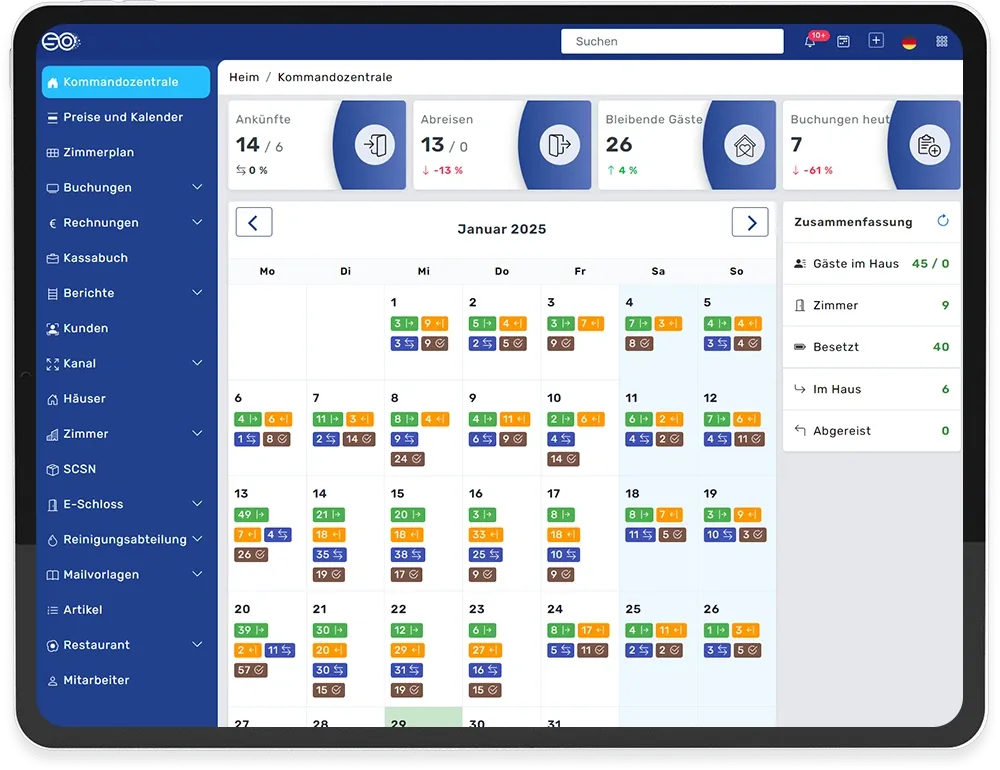Expand the Restaurant submenu chevron
This screenshot has width=1000, height=770.
point(198,644)
